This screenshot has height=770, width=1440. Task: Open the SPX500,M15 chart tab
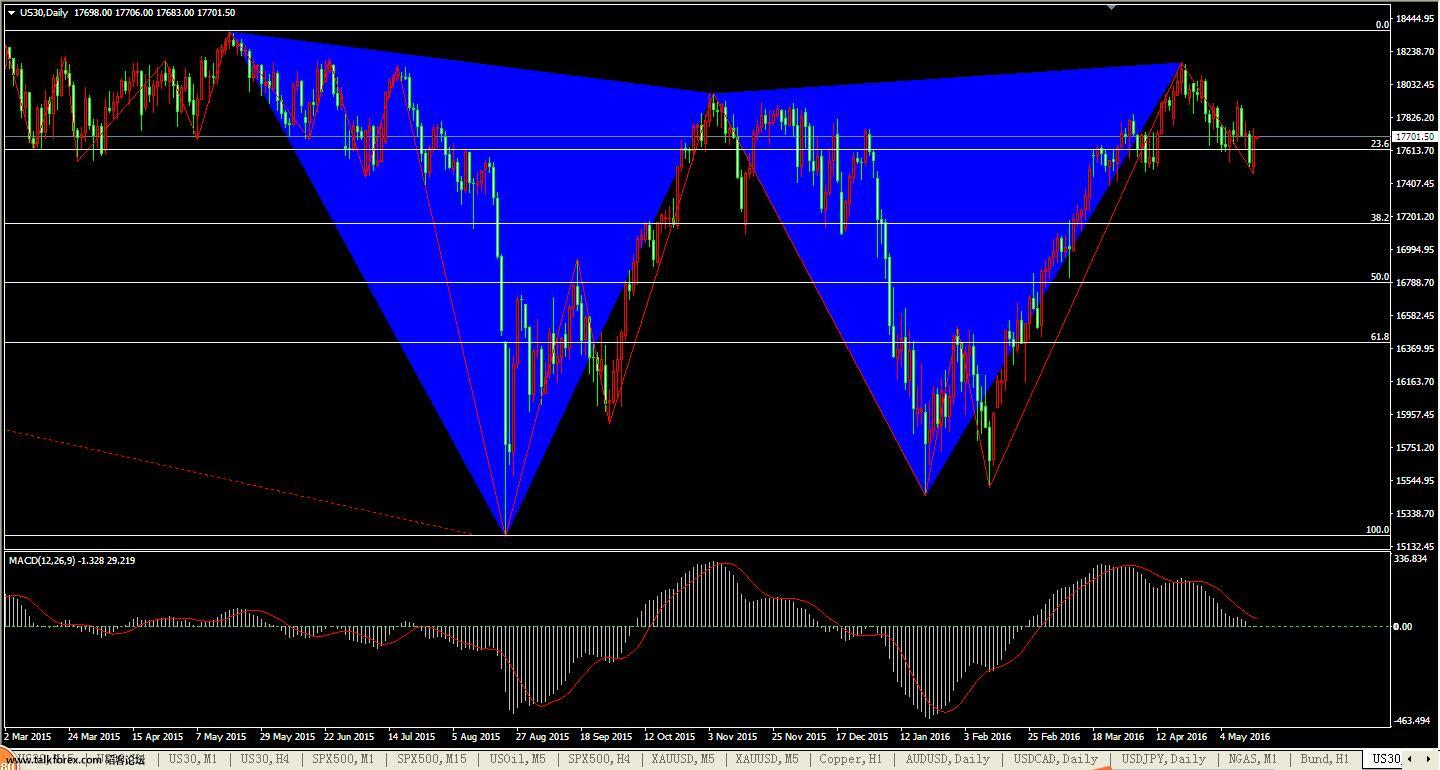[432, 759]
